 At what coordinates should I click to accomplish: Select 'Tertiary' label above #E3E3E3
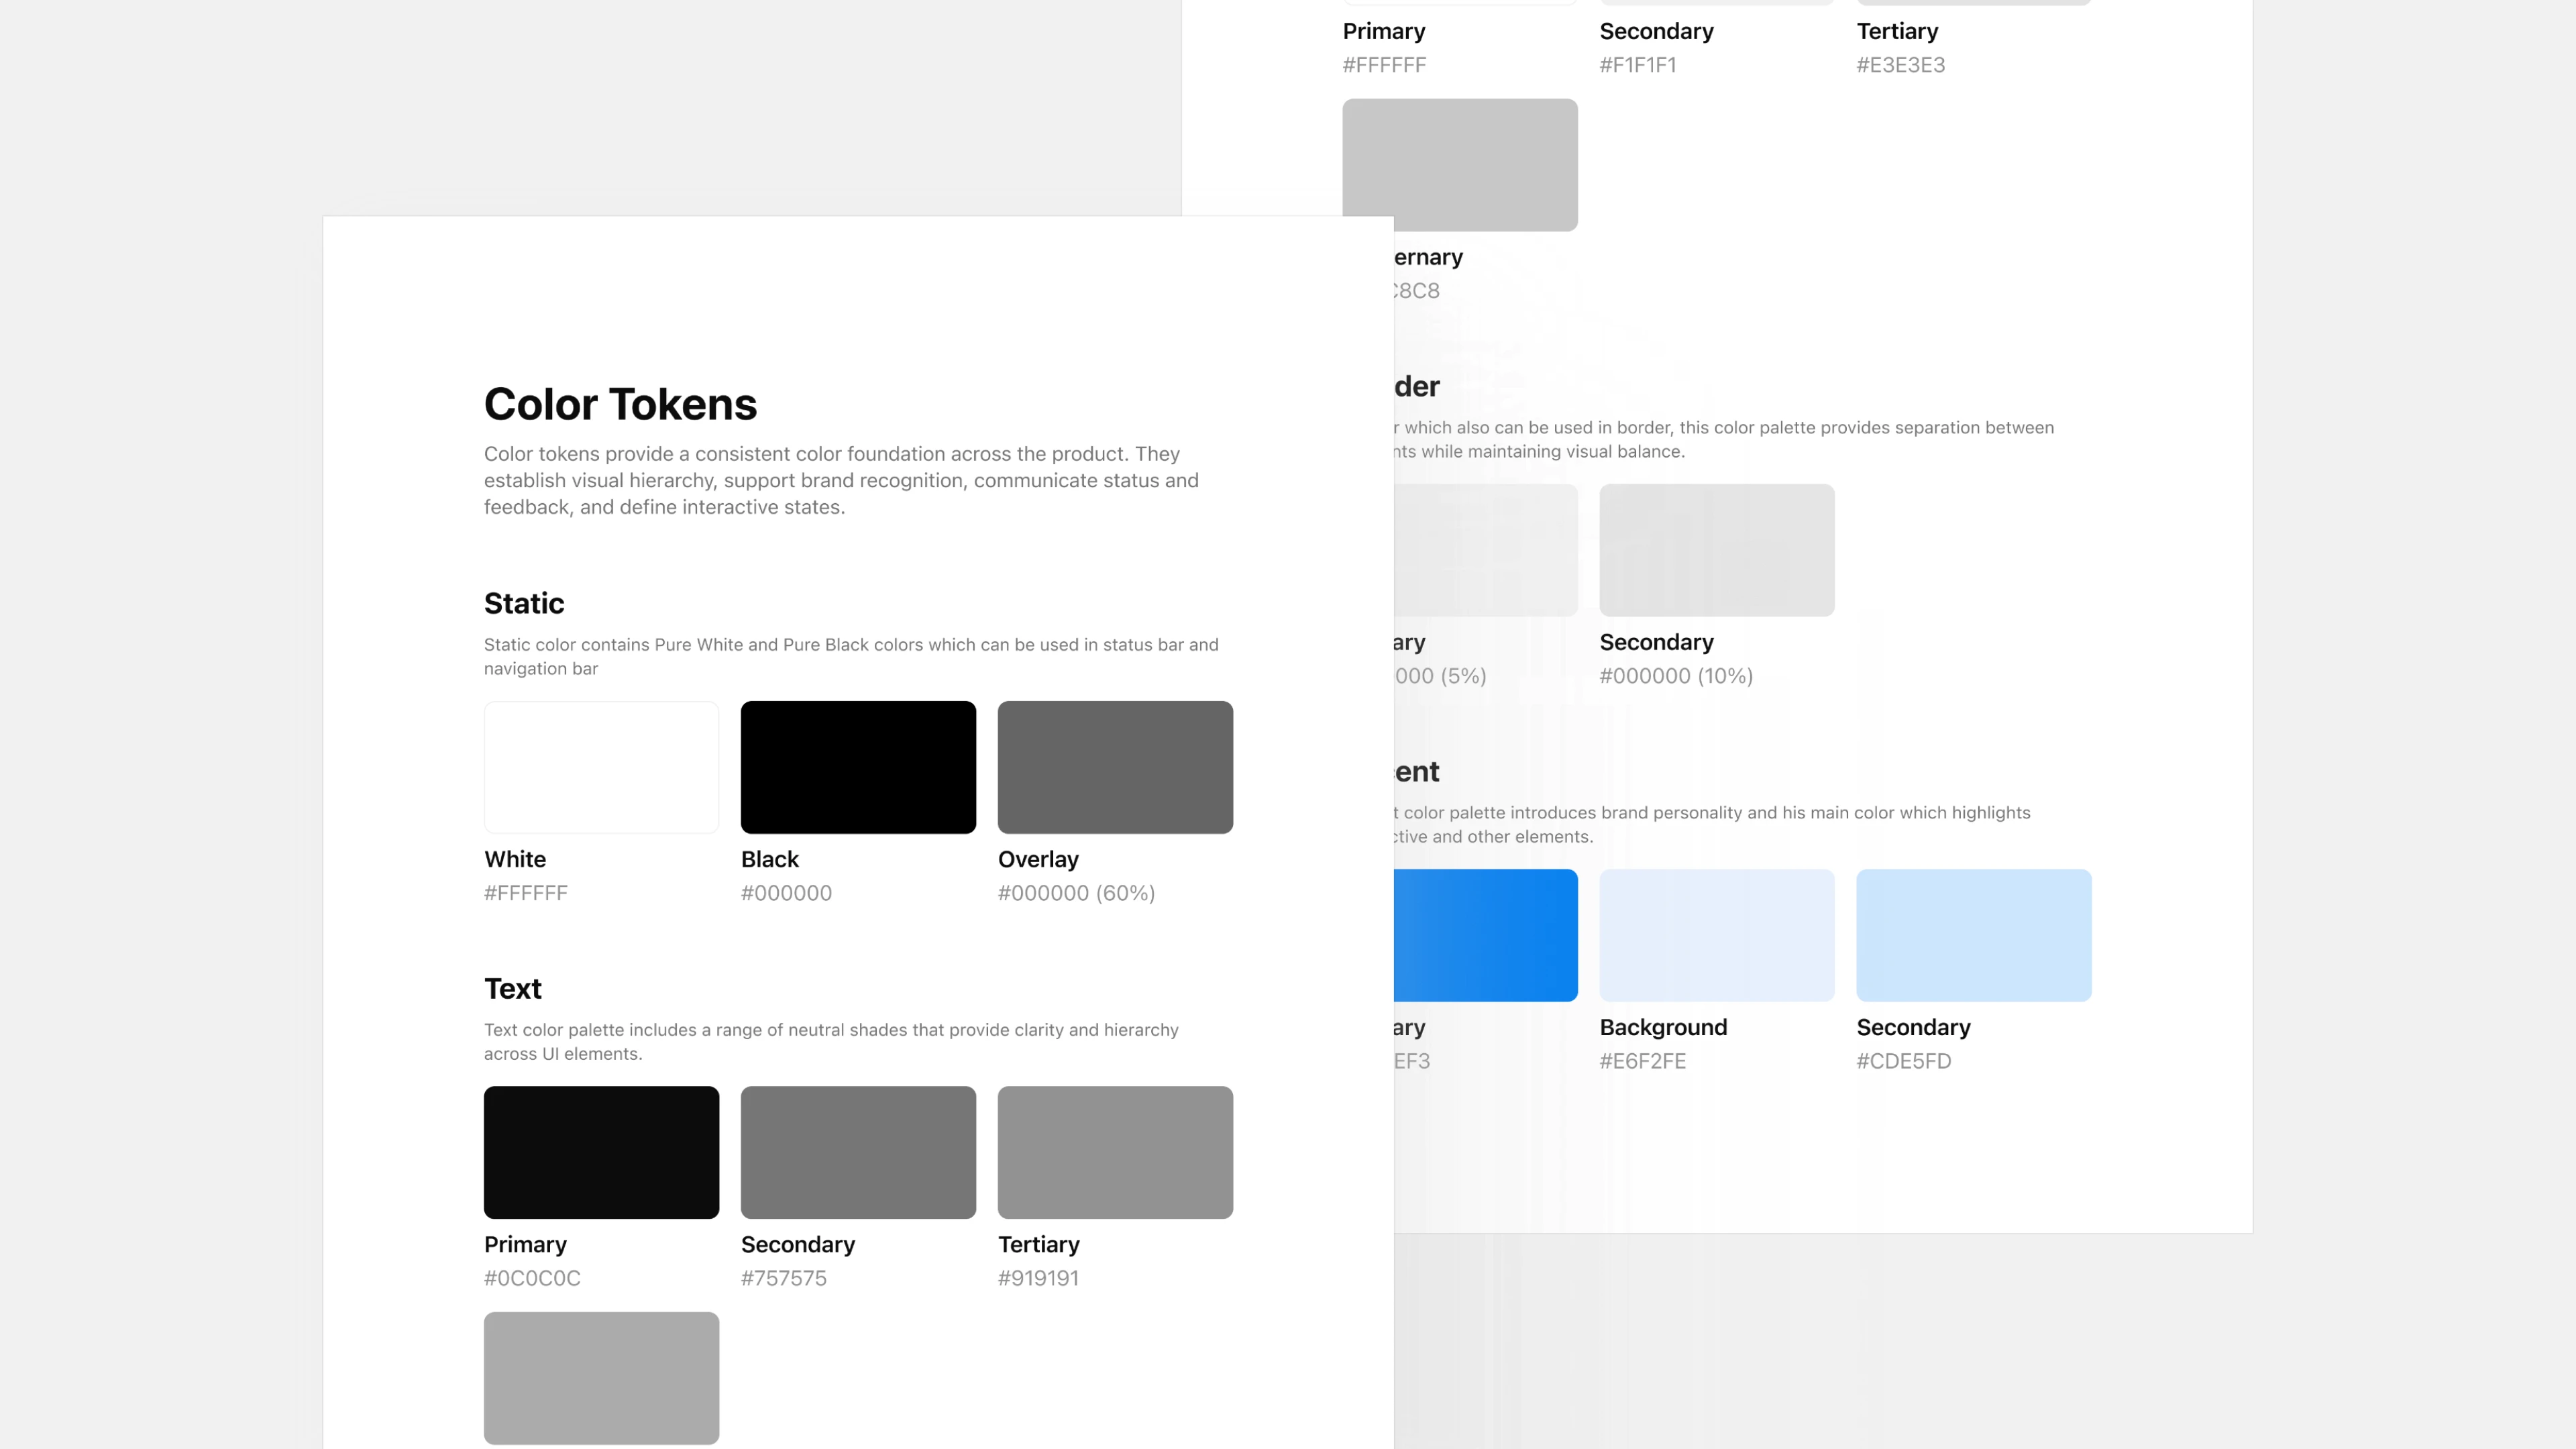point(1898,32)
